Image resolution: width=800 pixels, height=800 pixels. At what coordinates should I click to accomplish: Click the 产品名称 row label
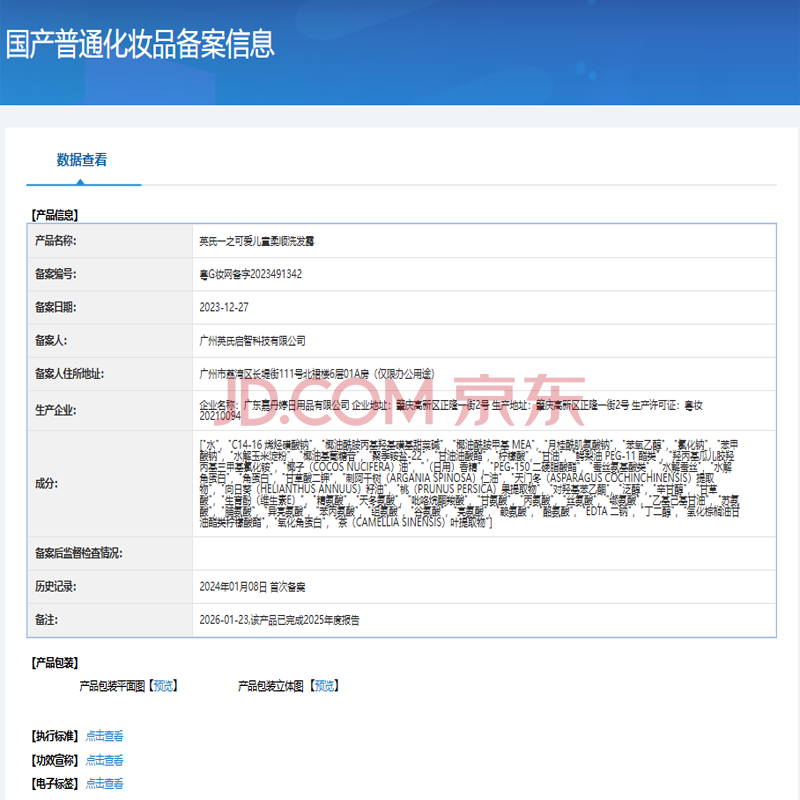[x=55, y=241]
